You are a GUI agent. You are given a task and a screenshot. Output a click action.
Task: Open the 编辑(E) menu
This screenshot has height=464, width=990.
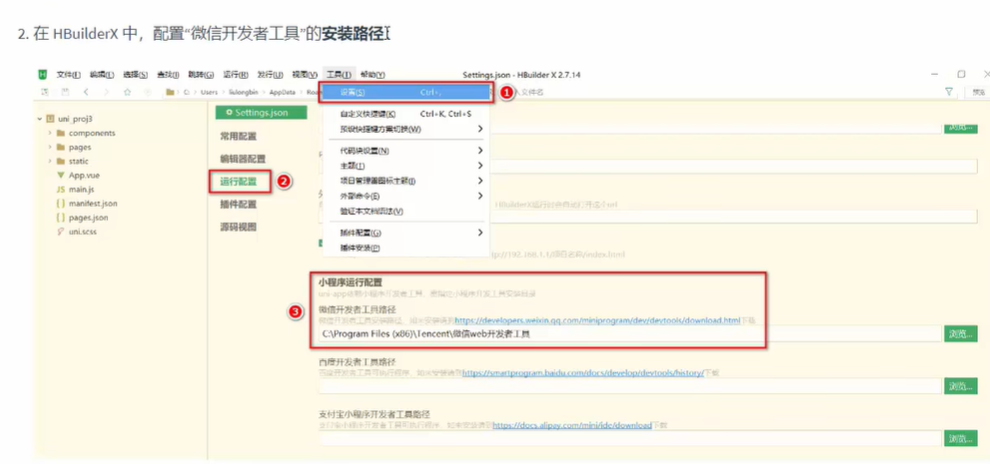(102, 74)
